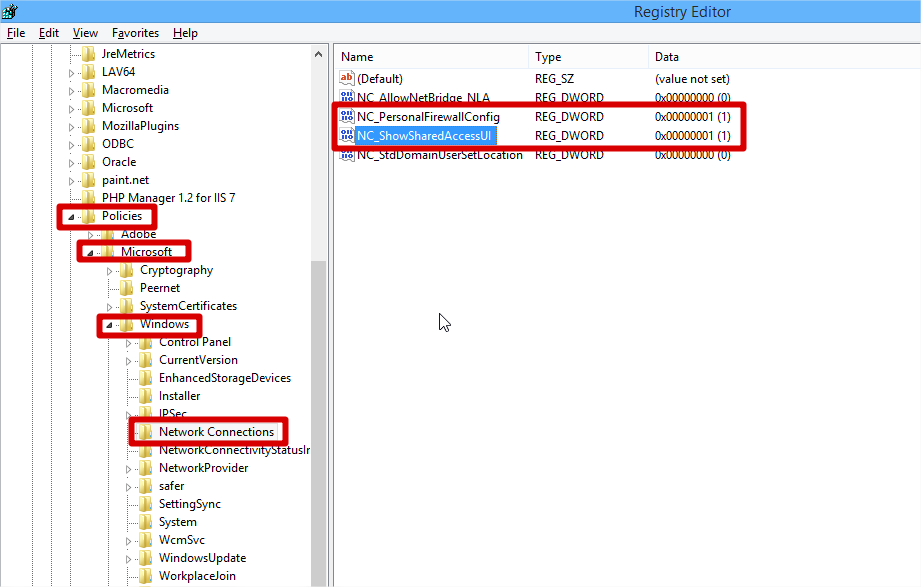Click the NC_AllowNetBridge_NLA DWORD icon
Screen dimensions: 921x587
point(347,98)
